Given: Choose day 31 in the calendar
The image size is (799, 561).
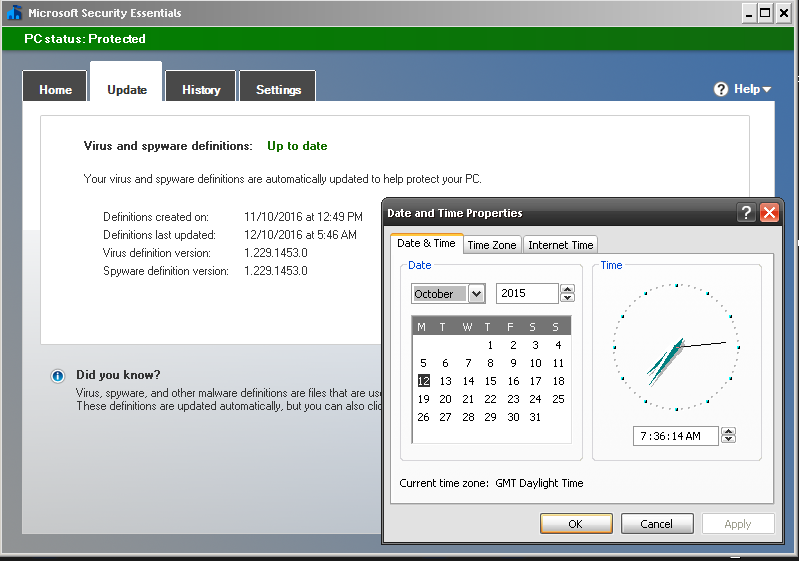Looking at the screenshot, I should pos(535,417).
